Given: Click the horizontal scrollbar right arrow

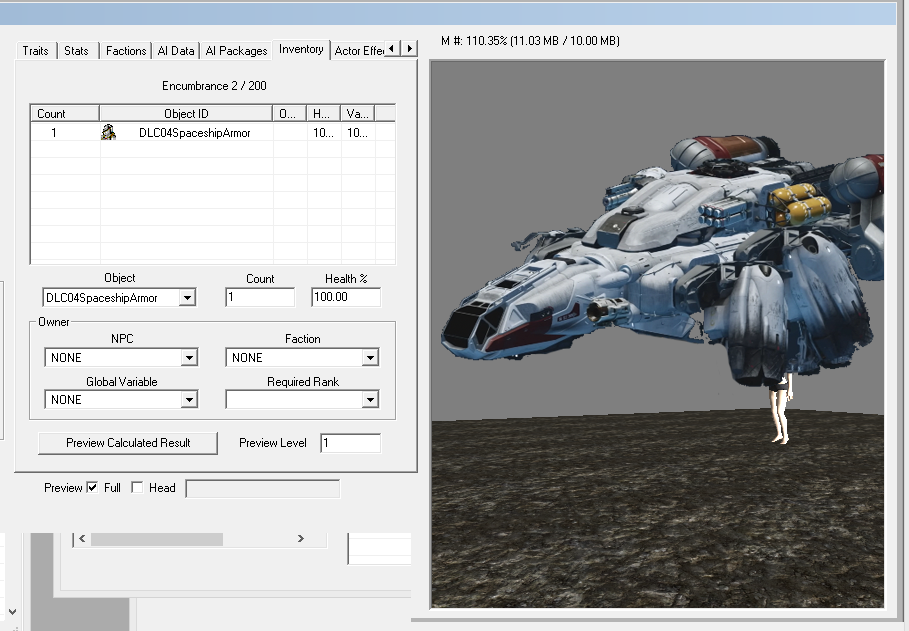Looking at the screenshot, I should tap(301, 539).
